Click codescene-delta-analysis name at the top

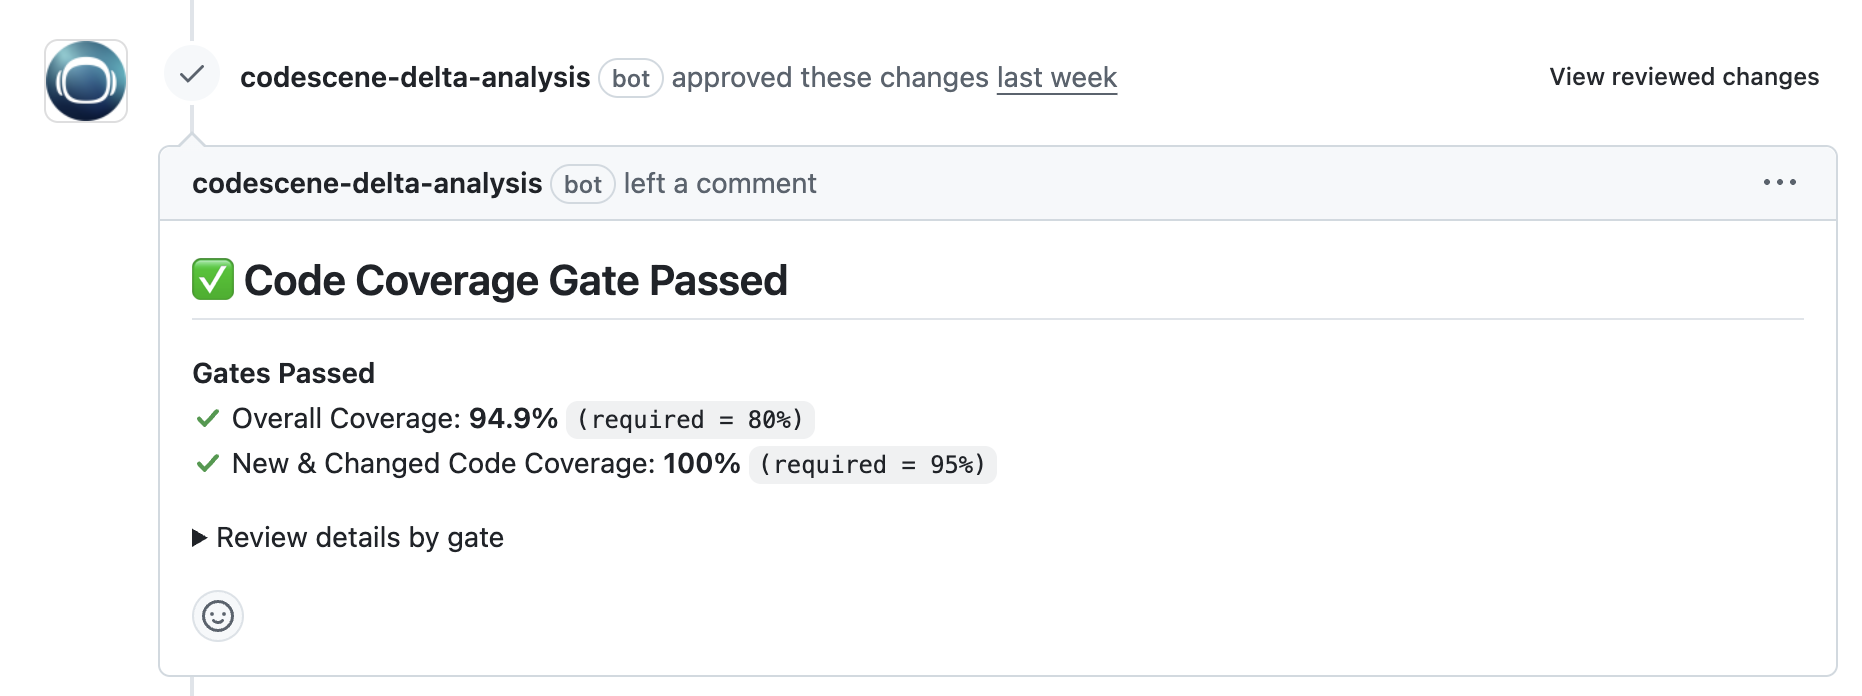pos(414,77)
